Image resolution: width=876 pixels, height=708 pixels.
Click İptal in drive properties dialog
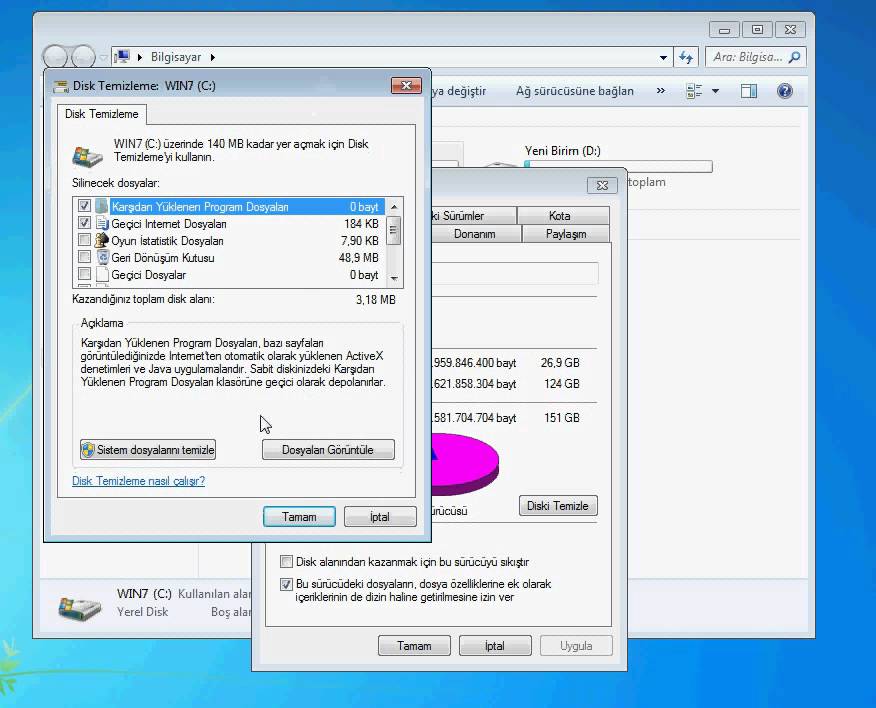(494, 646)
